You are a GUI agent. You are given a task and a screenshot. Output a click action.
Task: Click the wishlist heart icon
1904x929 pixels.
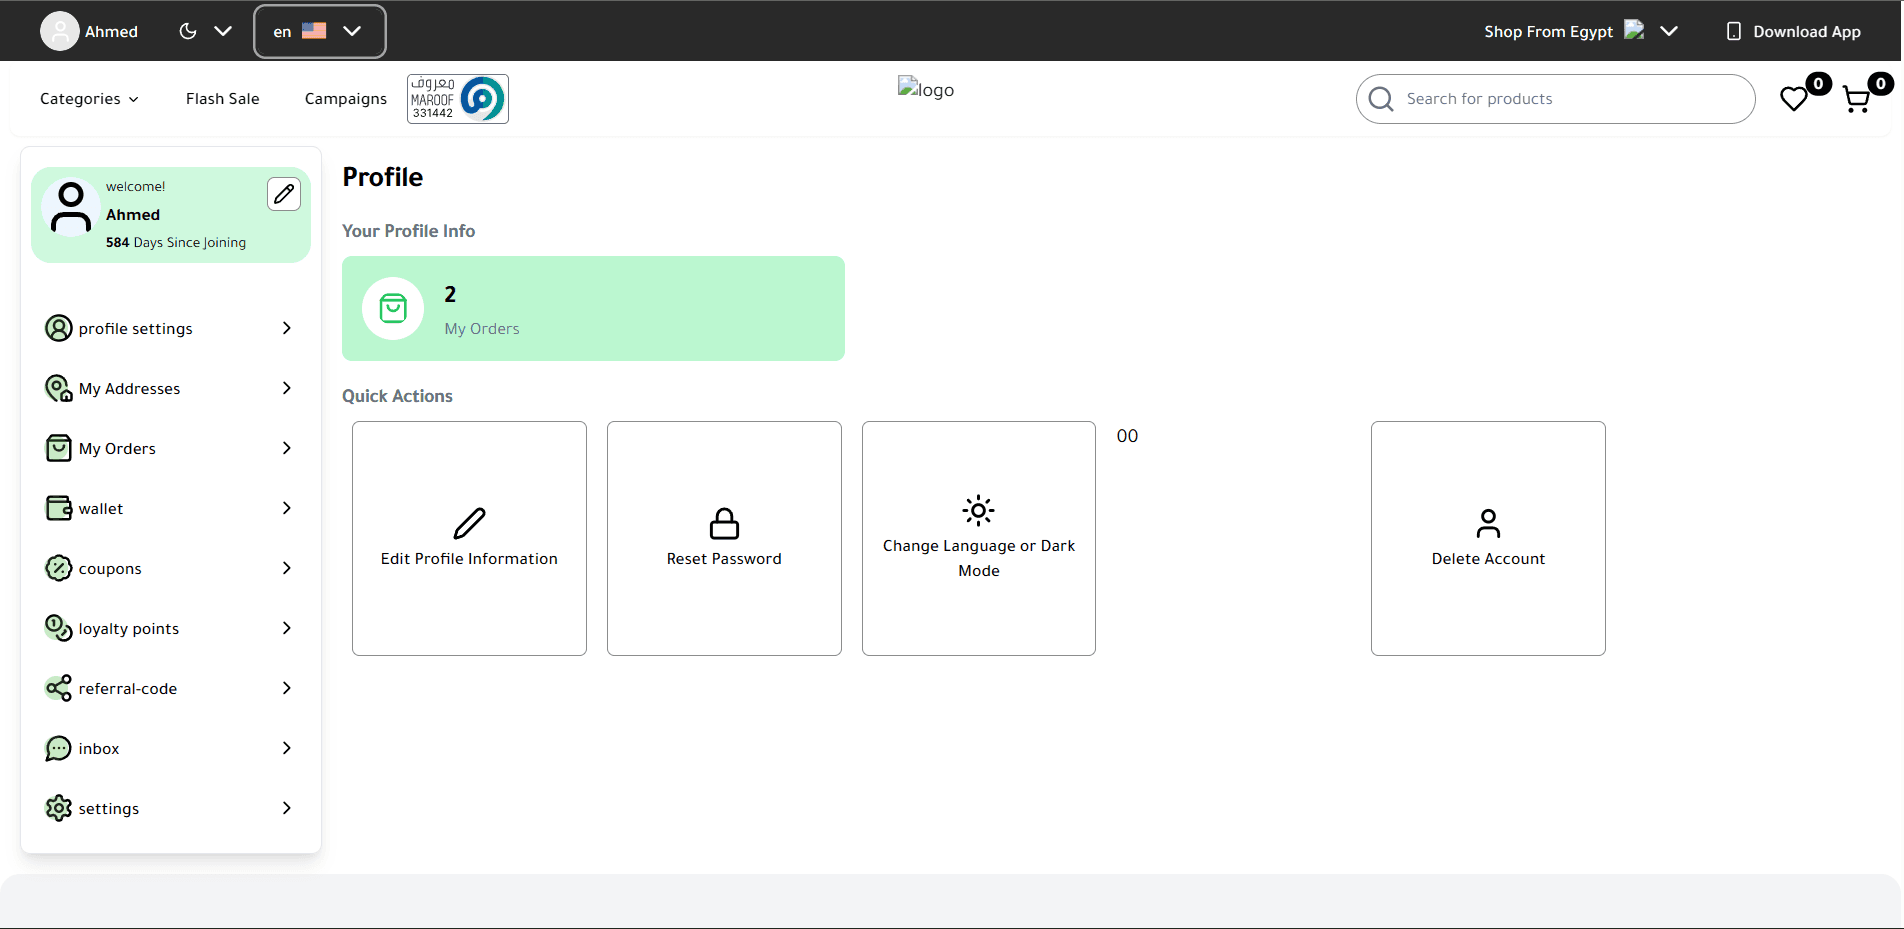[1794, 99]
